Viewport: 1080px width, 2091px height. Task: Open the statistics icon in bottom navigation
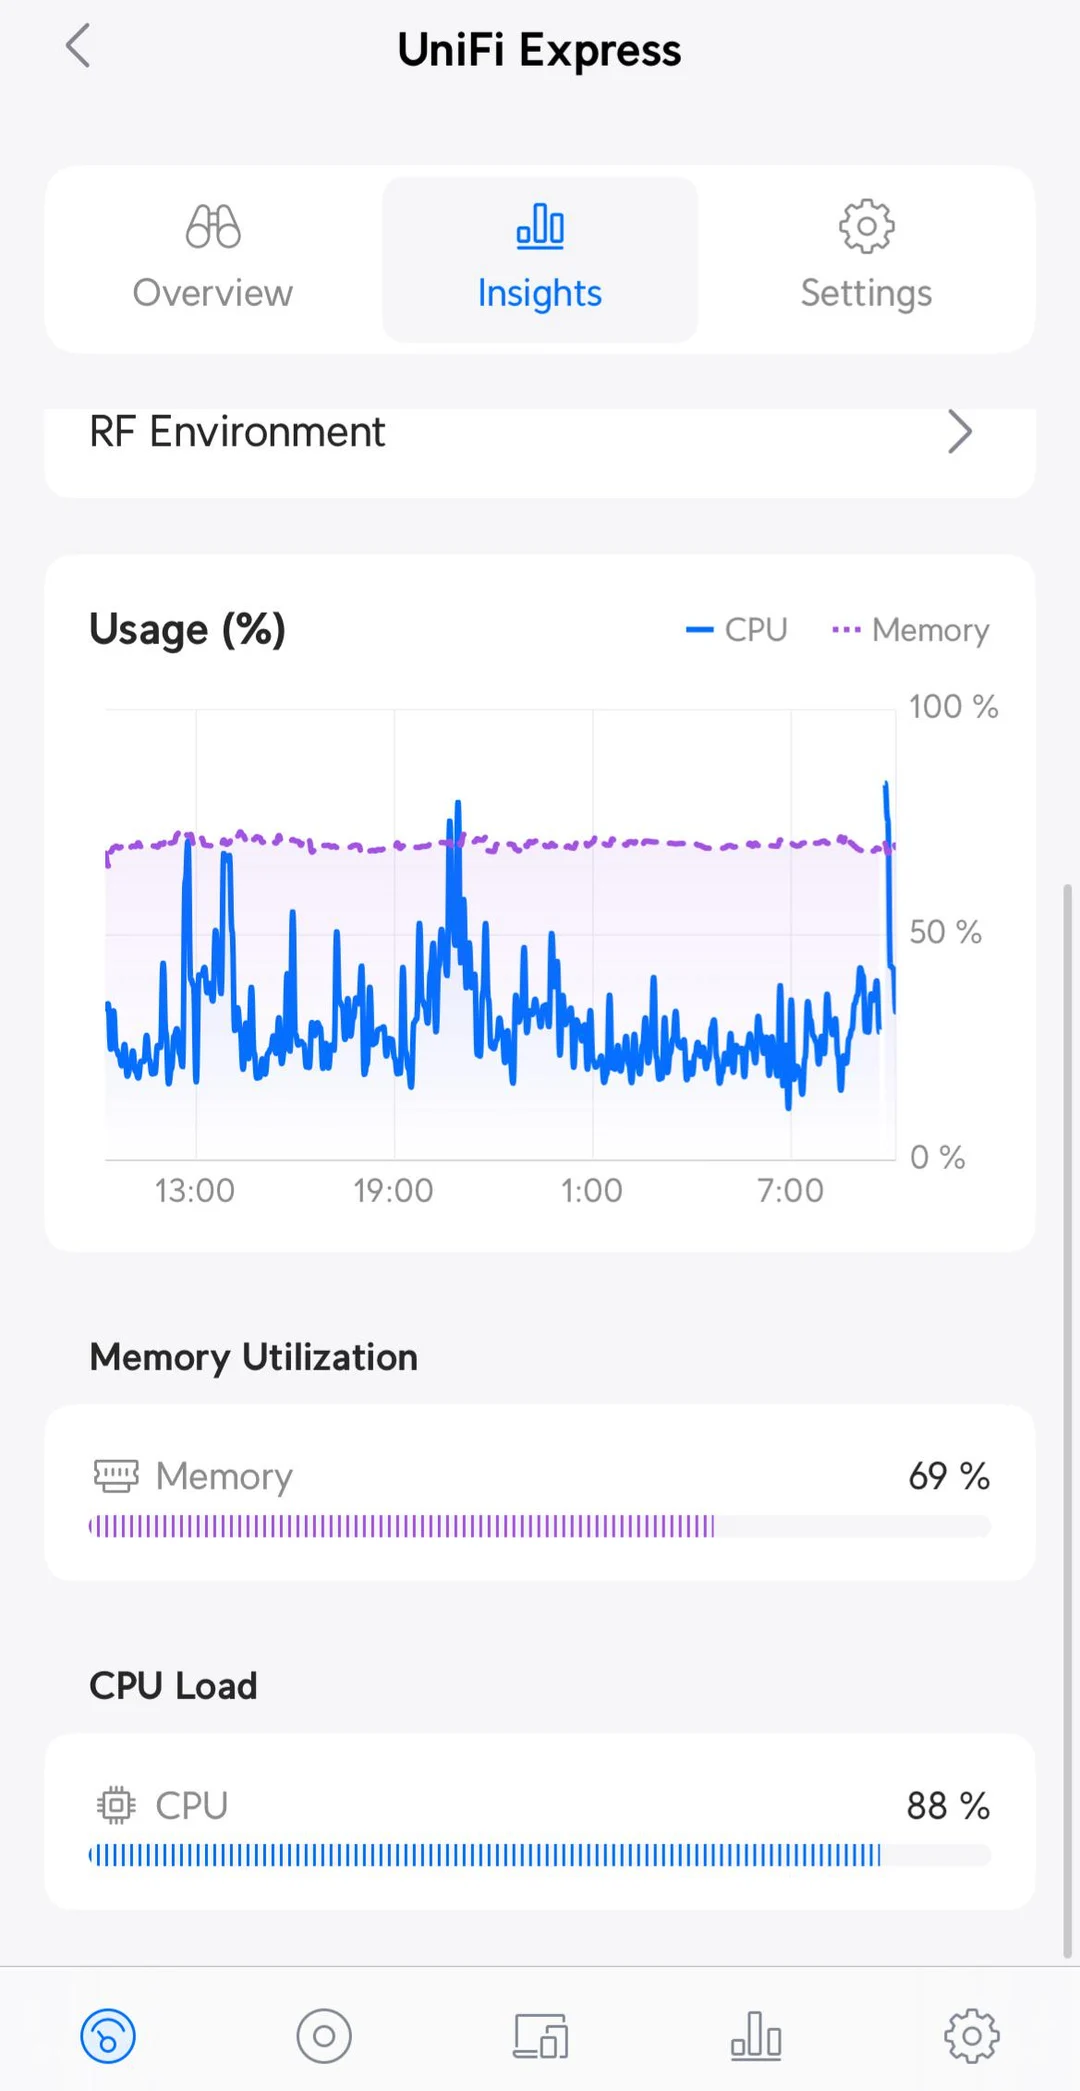click(x=756, y=2035)
